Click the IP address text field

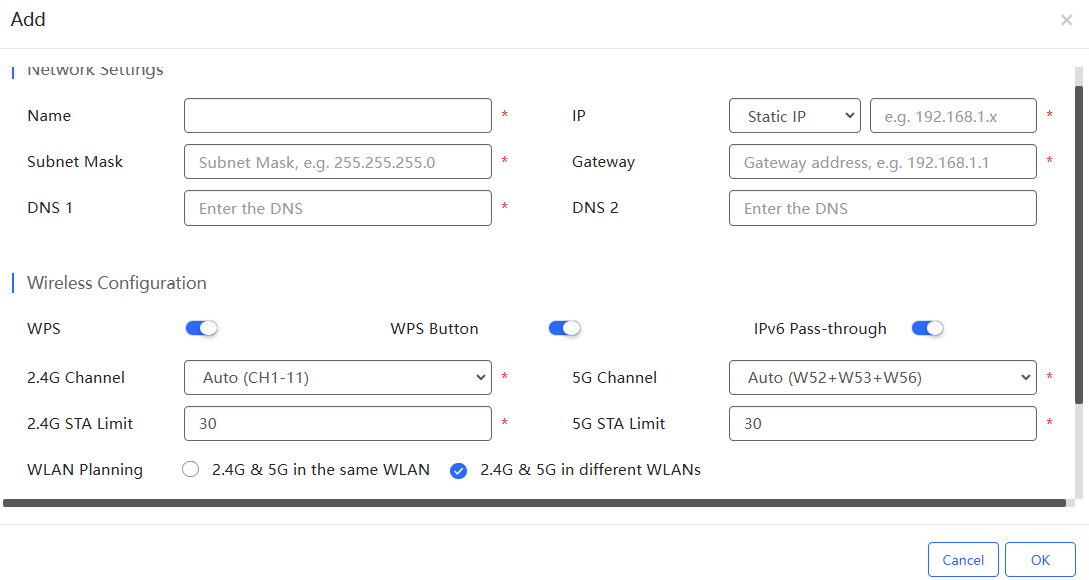[x=954, y=116]
